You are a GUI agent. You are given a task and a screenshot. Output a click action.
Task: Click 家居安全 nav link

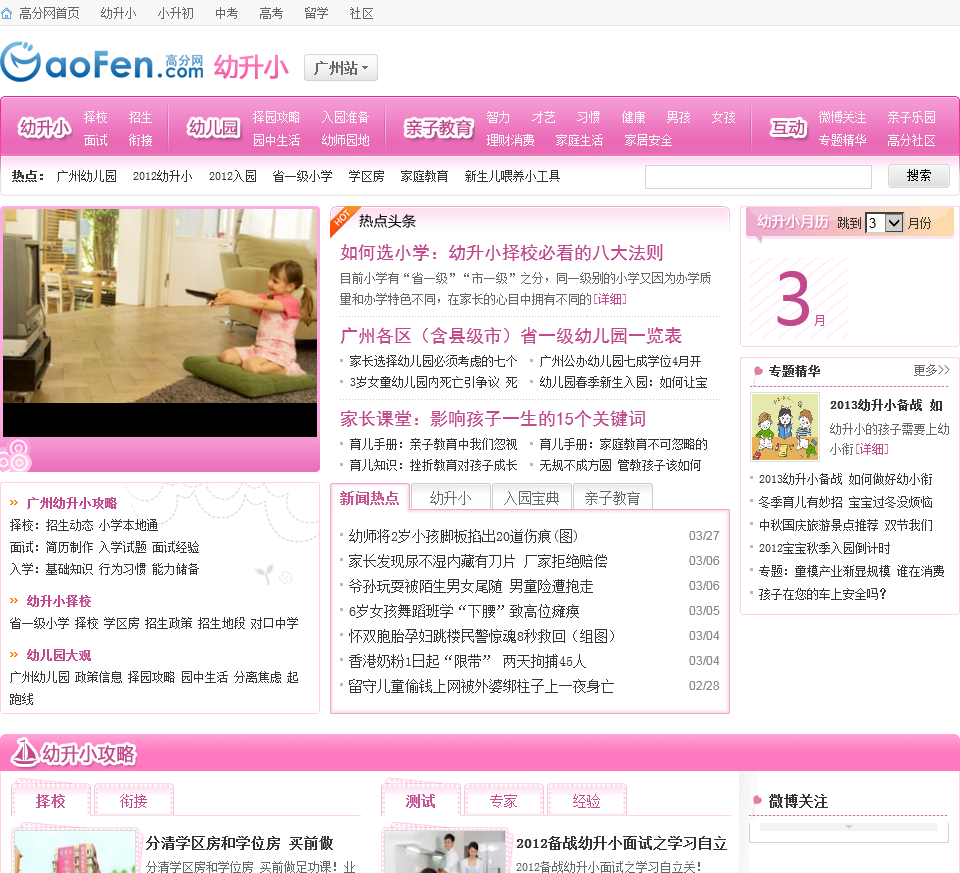[x=648, y=140]
